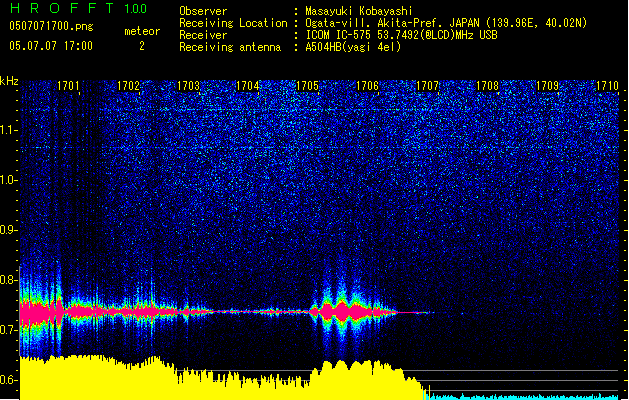629x400 pixels.
Task: Click the strong meteor echo burst near 1705
Action: [x=351, y=312]
